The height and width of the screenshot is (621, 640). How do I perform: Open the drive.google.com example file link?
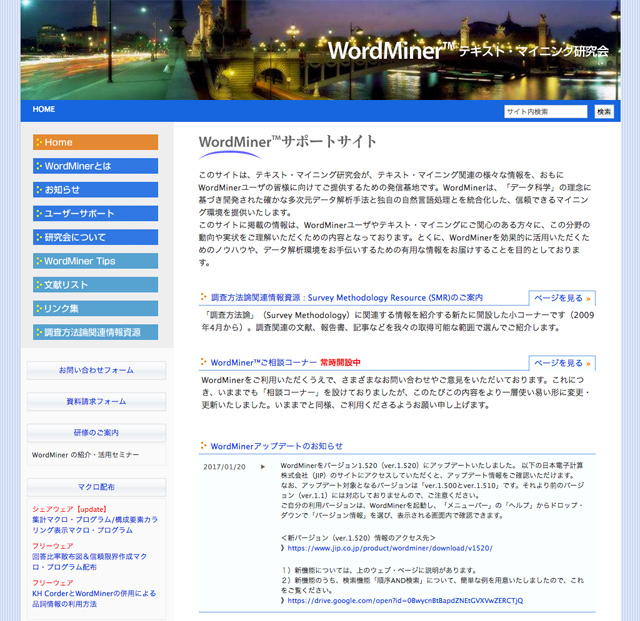click(405, 600)
